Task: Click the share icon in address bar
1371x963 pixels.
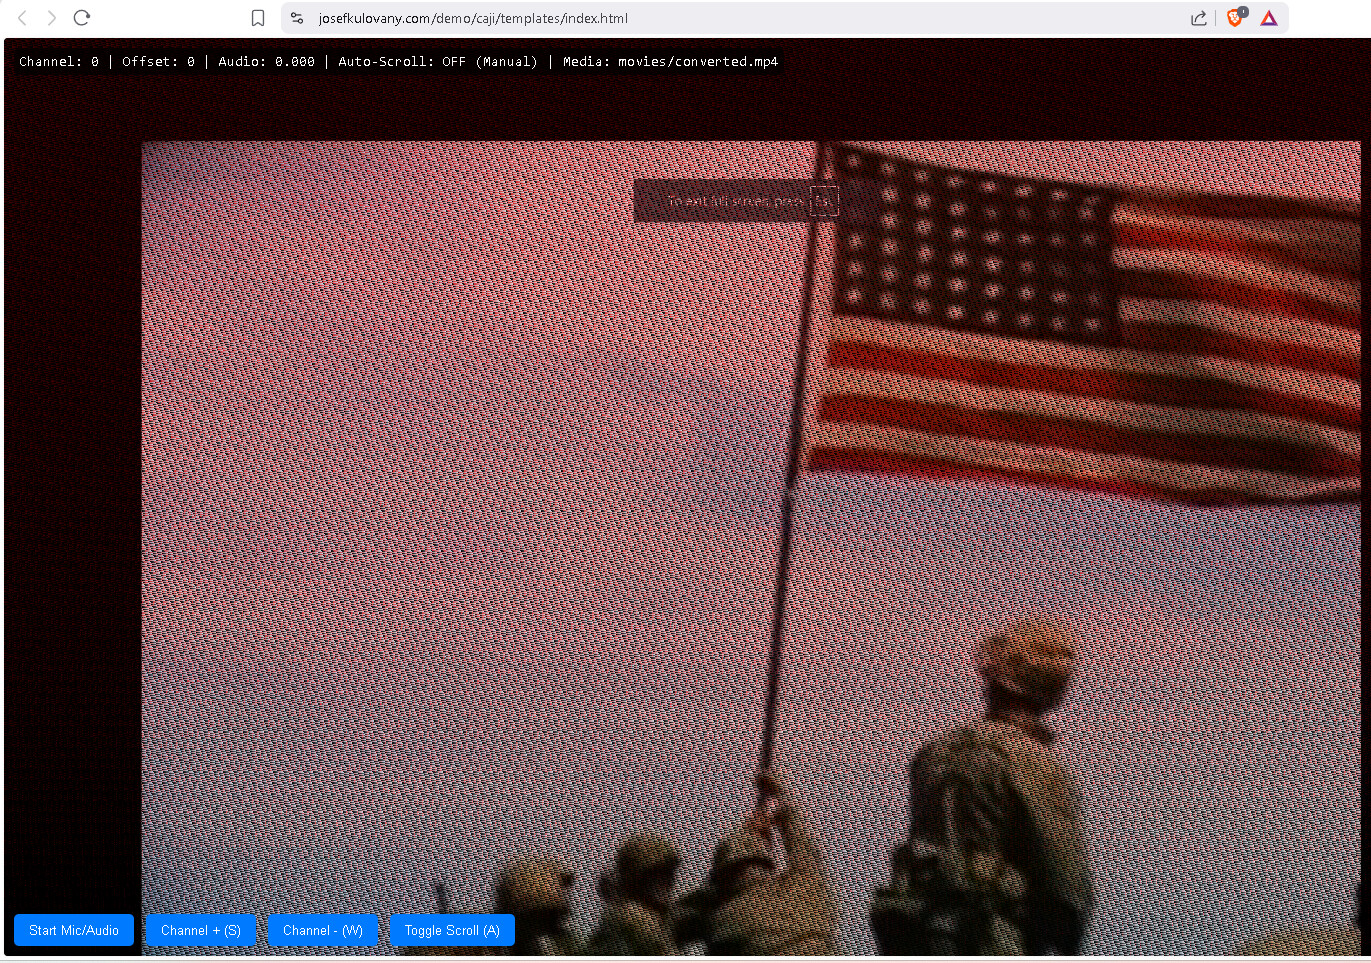Action: click(1198, 18)
